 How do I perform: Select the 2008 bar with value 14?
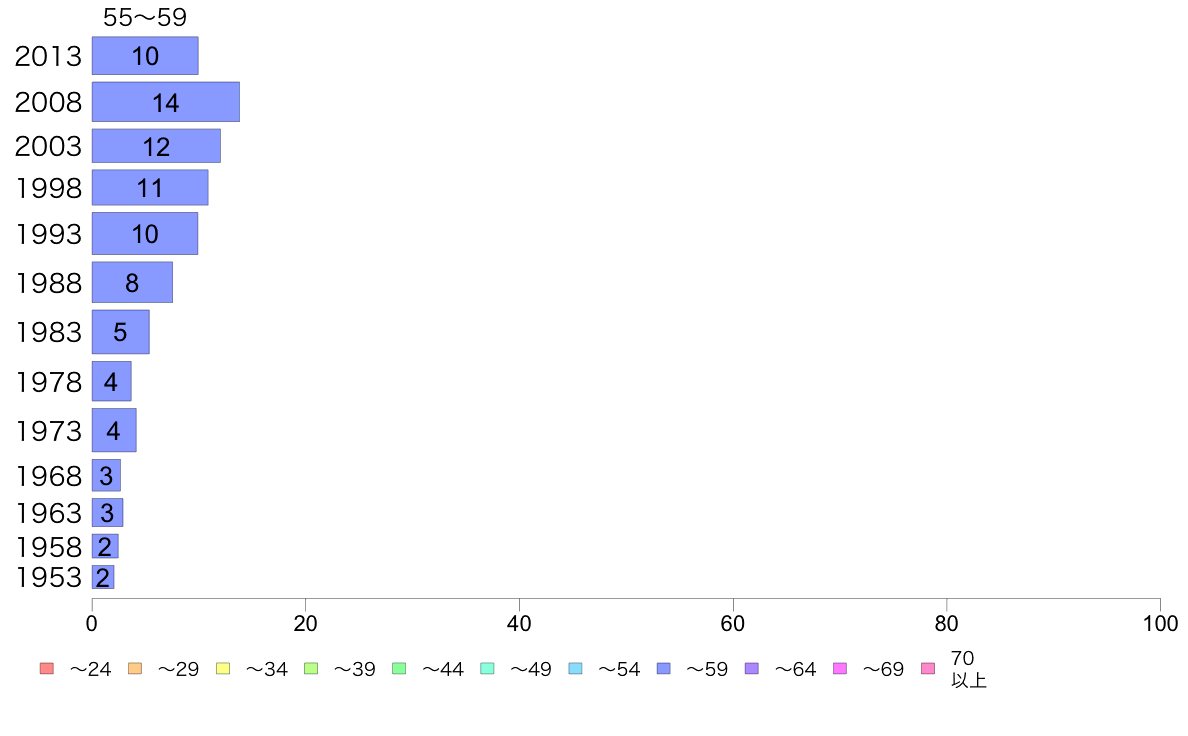[166, 102]
